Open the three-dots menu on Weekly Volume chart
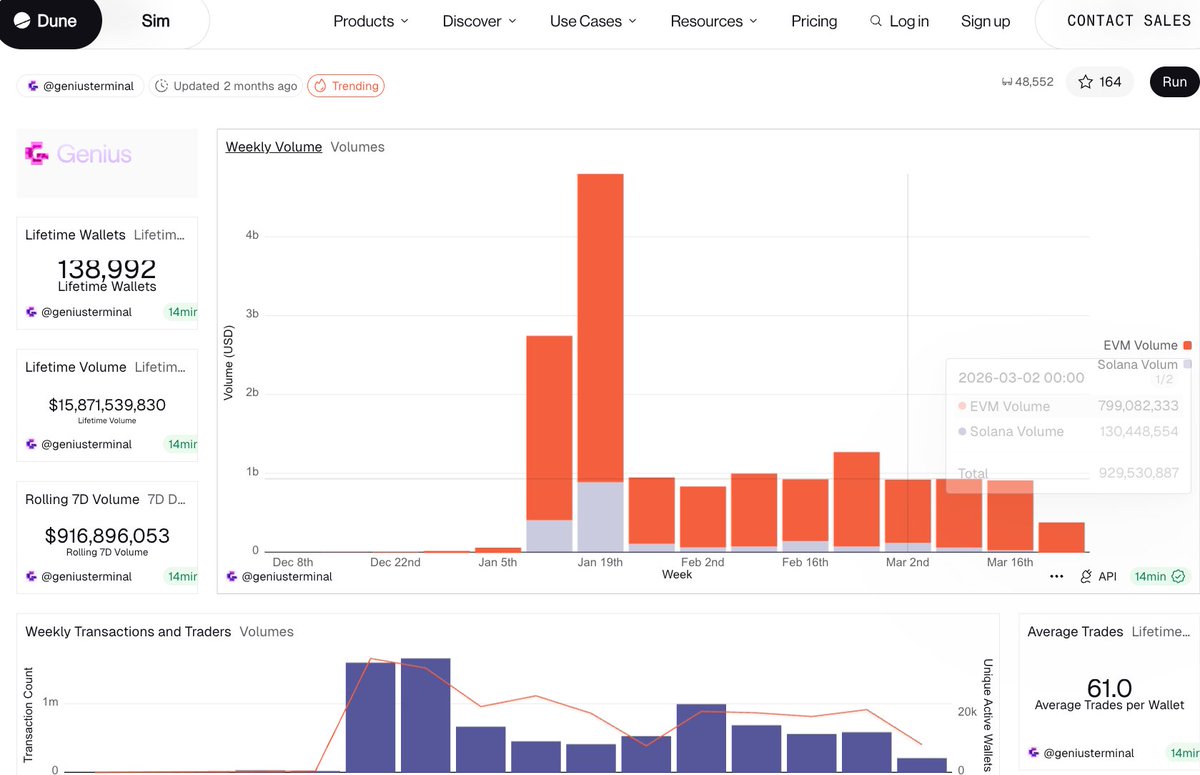 click(1057, 577)
